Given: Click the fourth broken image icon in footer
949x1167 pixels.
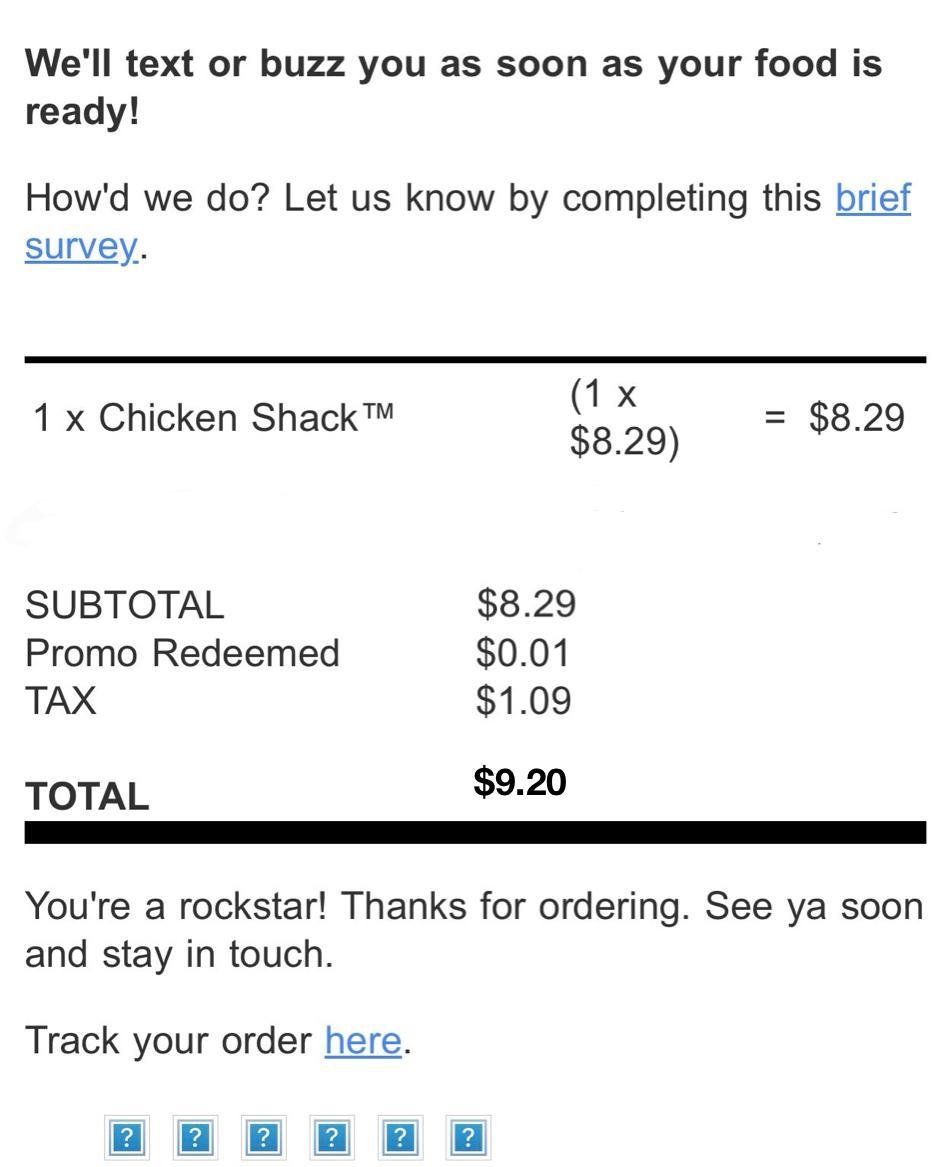Looking at the screenshot, I should 332,1138.
